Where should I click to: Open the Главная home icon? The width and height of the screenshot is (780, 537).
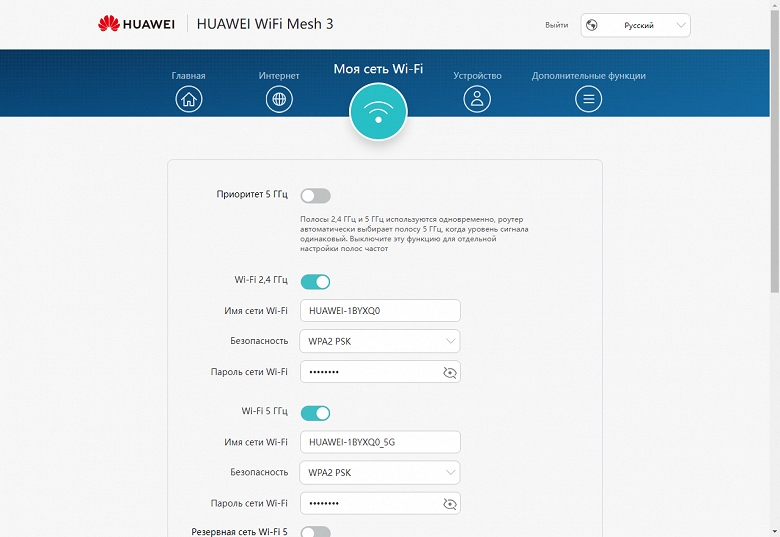[189, 99]
